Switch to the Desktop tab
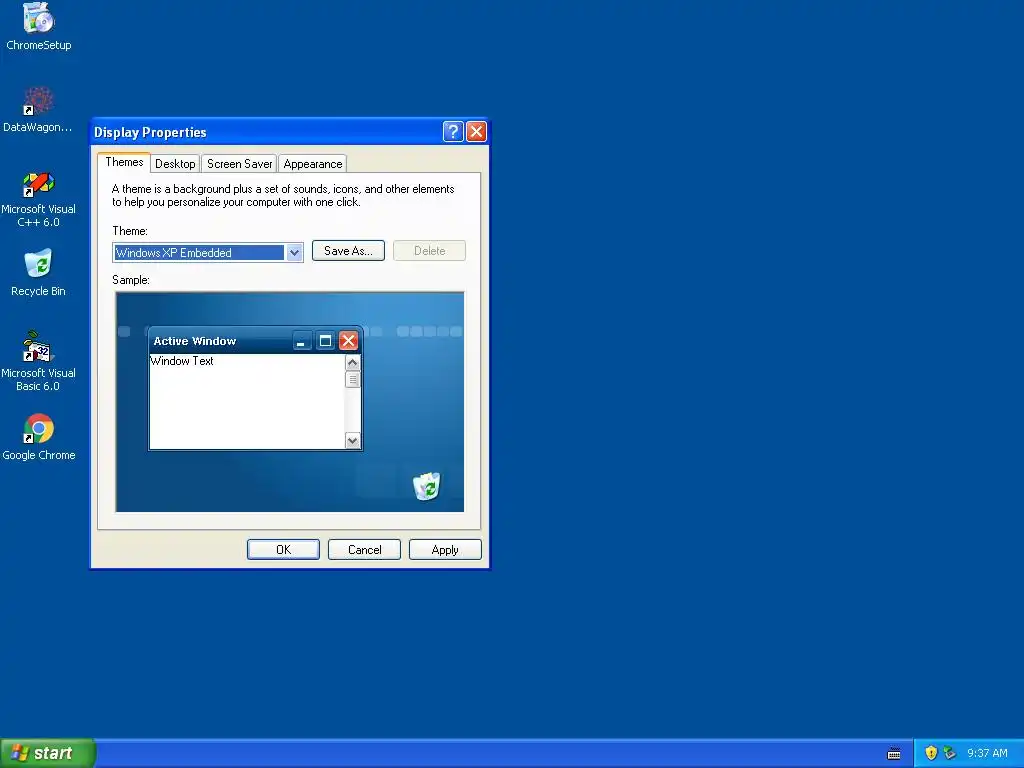The height and width of the screenshot is (768, 1024). [x=175, y=164]
